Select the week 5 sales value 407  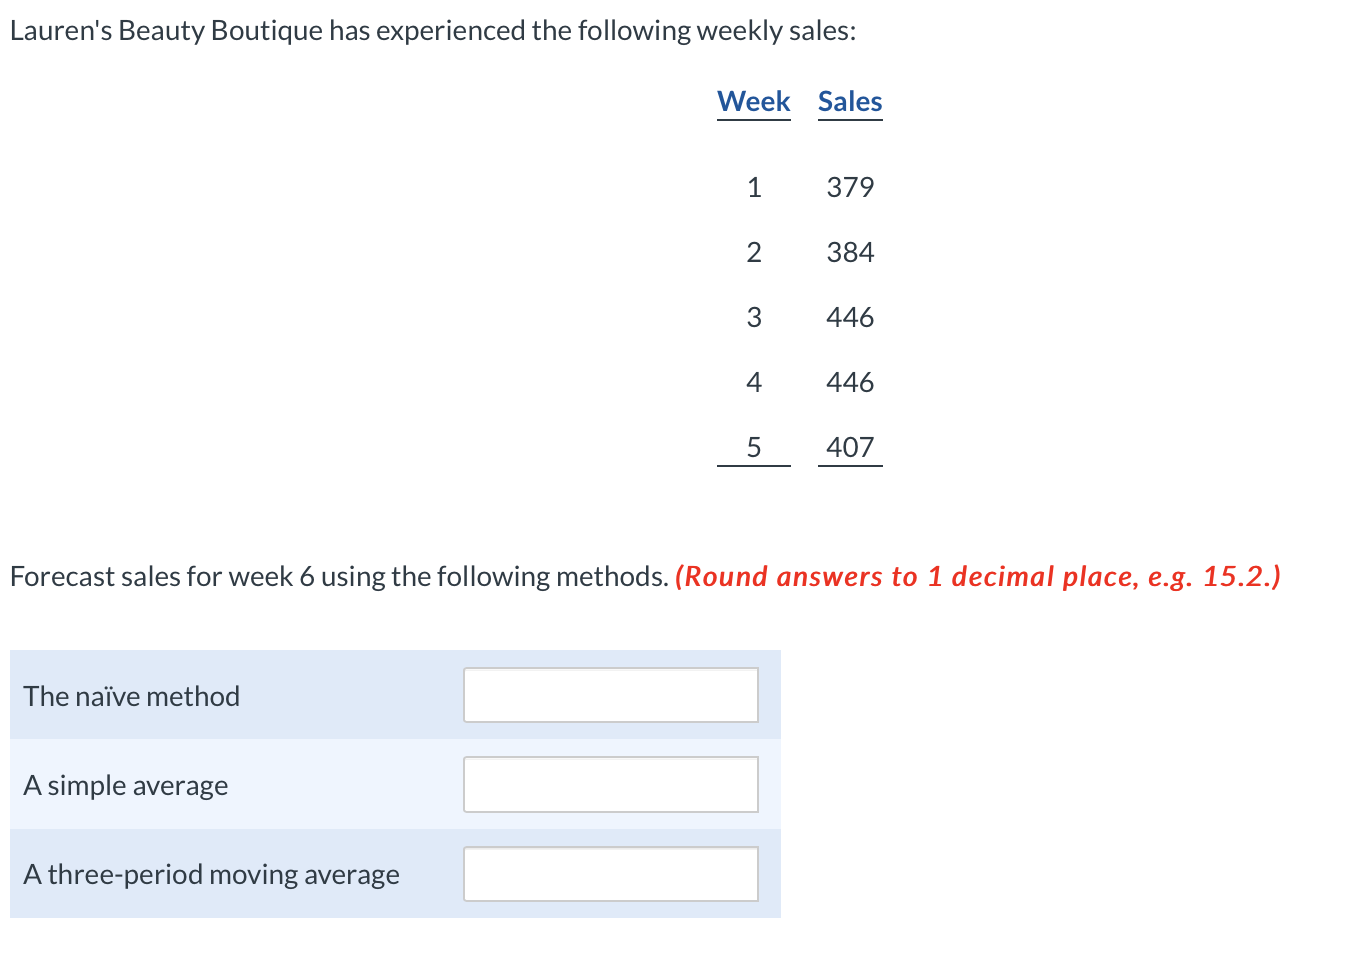pos(850,447)
